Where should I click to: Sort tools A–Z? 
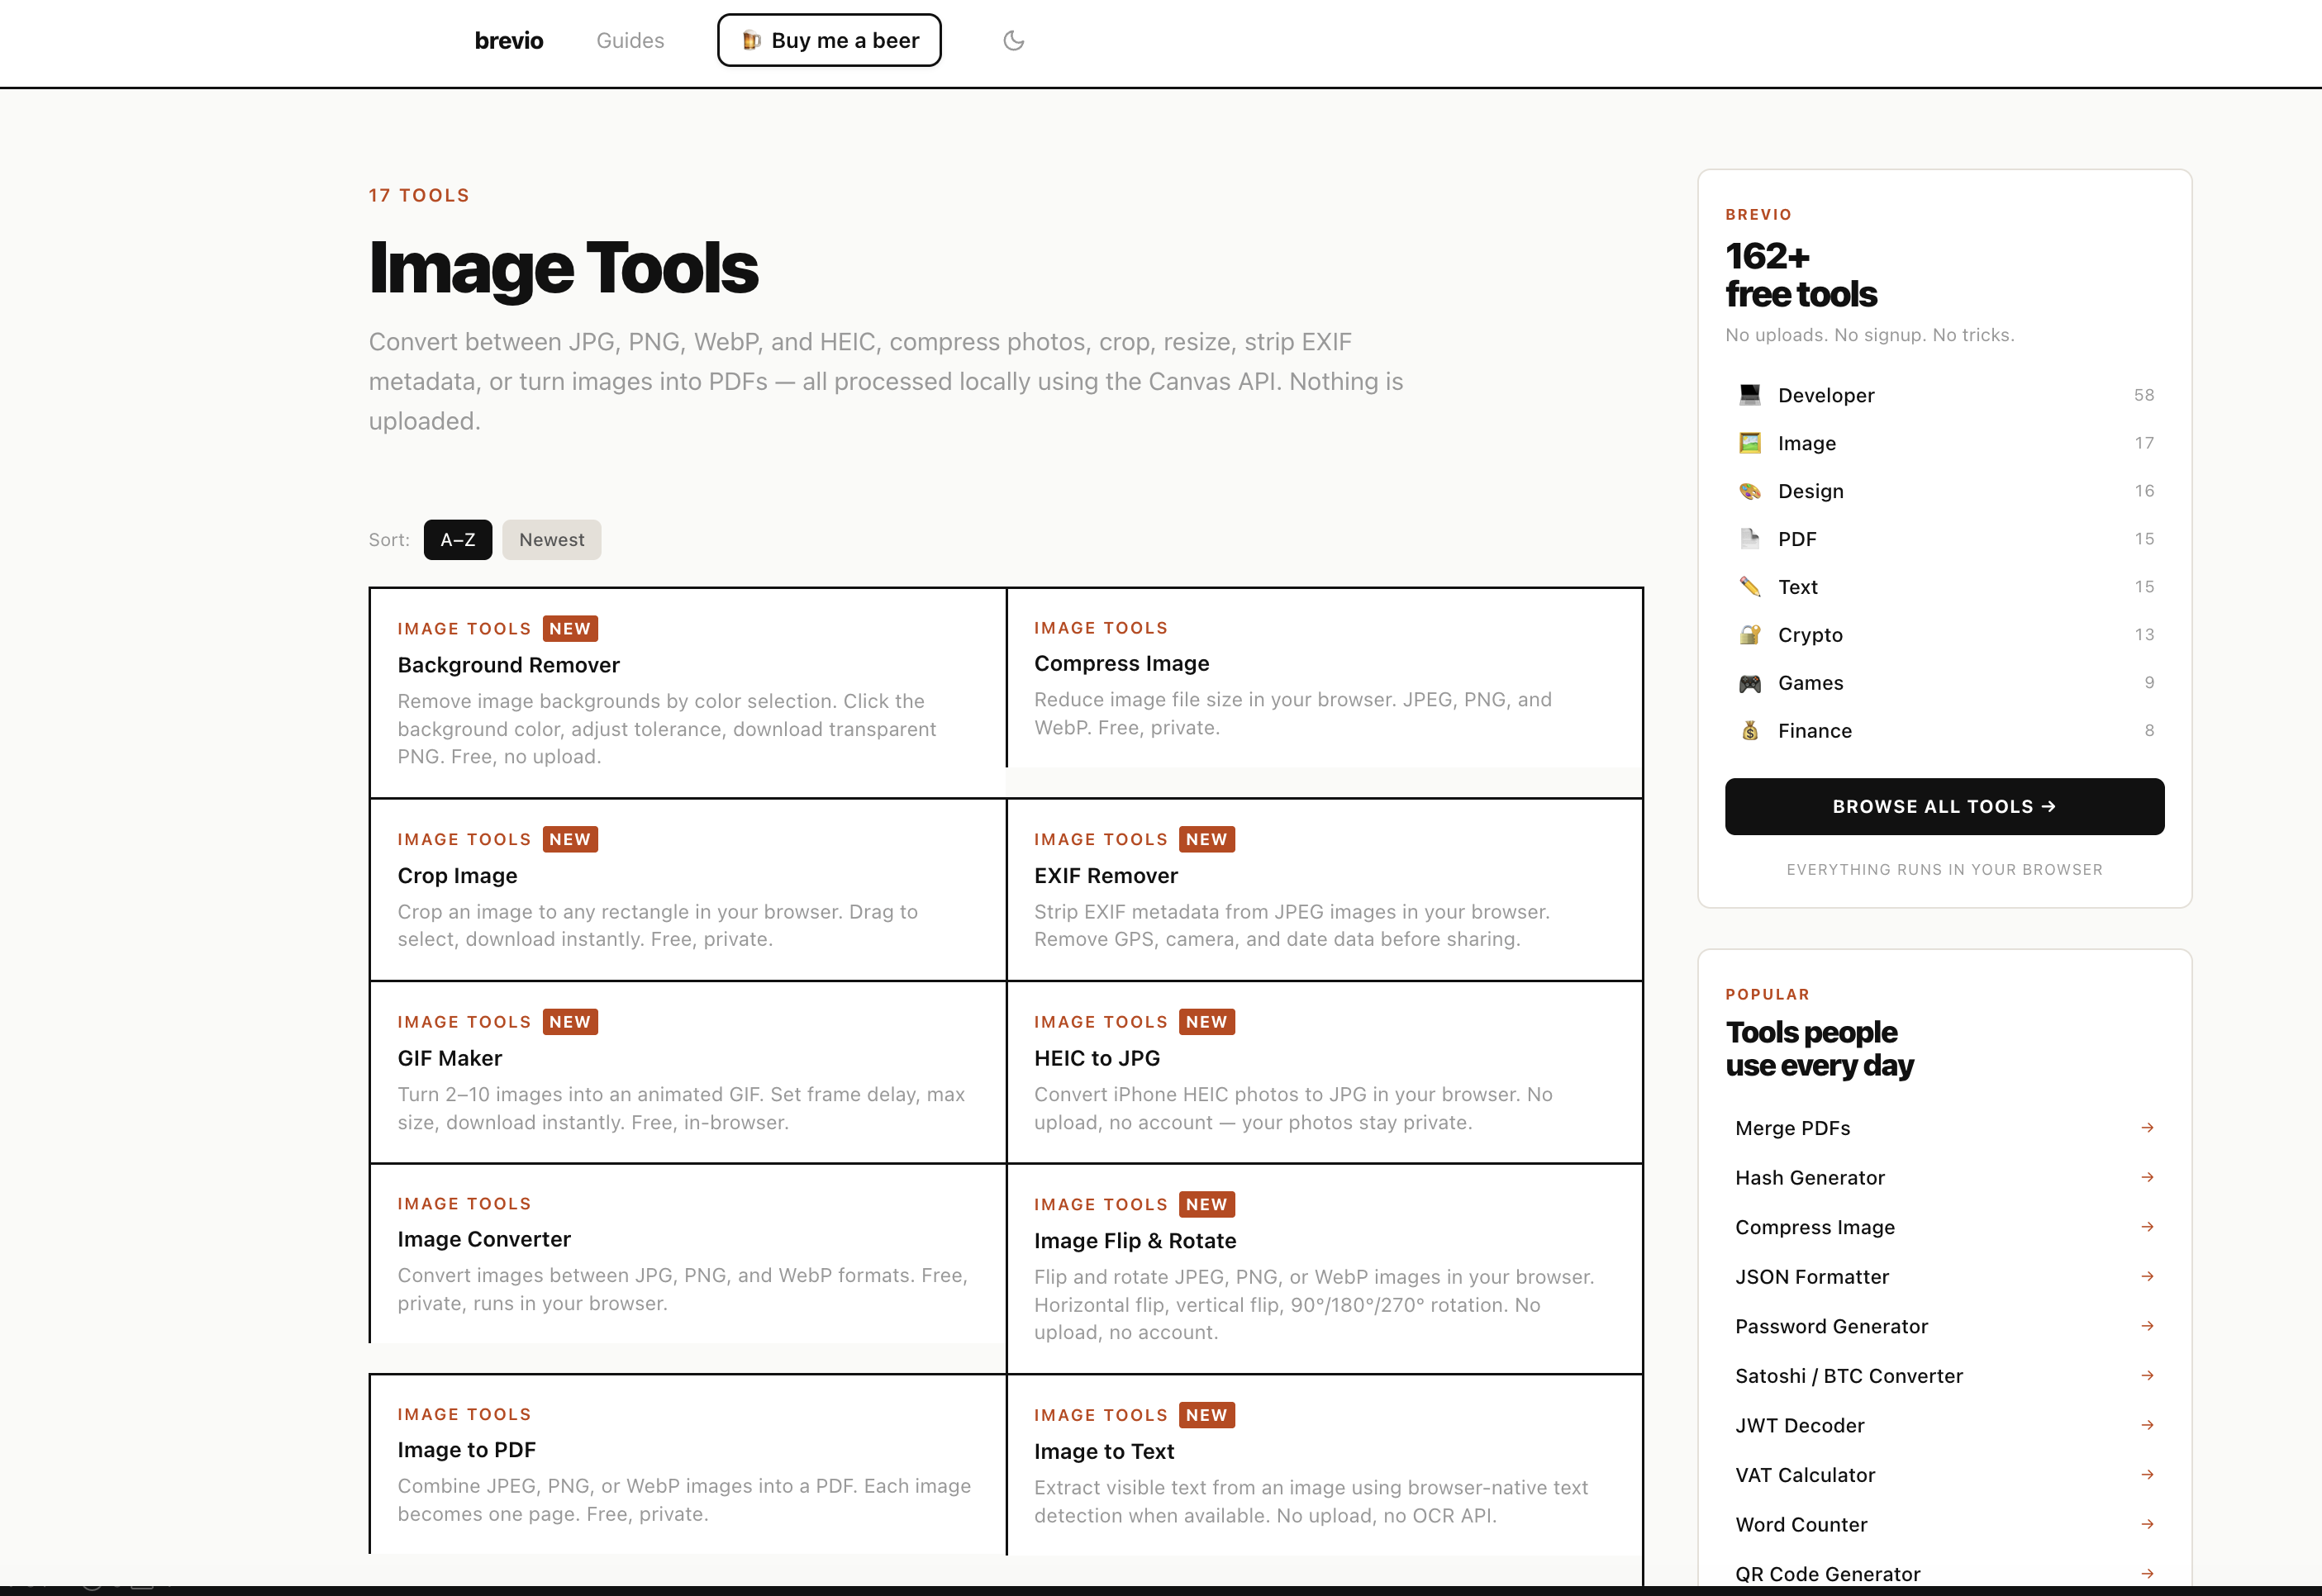[x=458, y=540]
